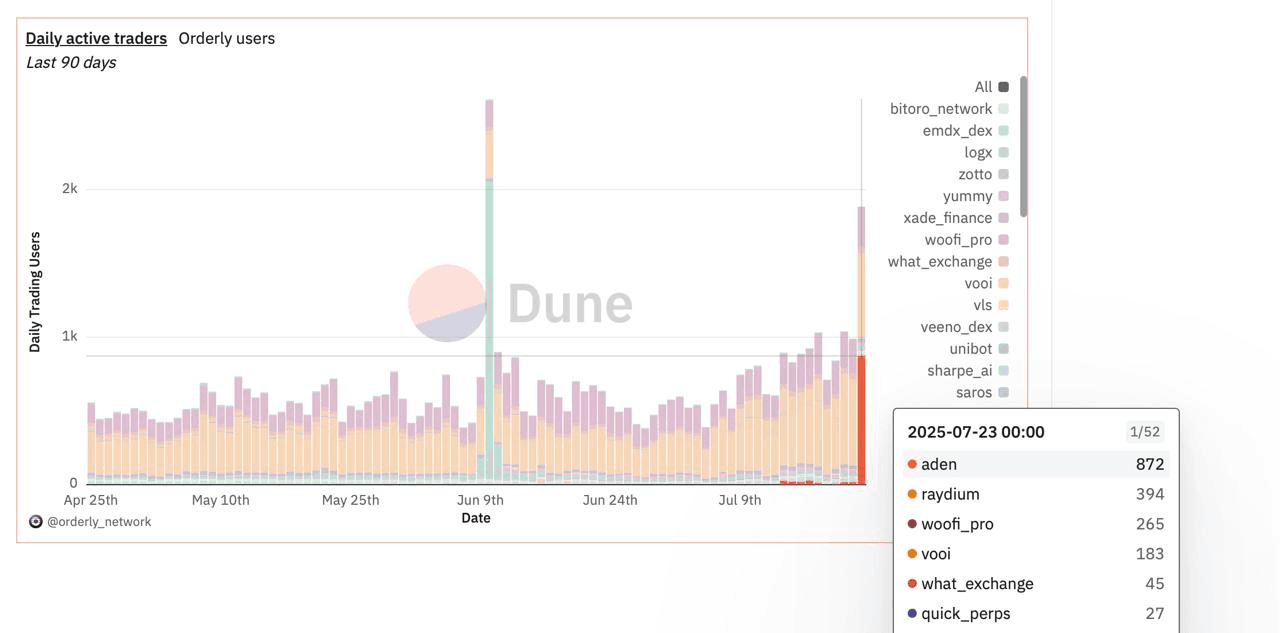
Task: Toggle veeno_dex legend entry
Action: point(965,327)
